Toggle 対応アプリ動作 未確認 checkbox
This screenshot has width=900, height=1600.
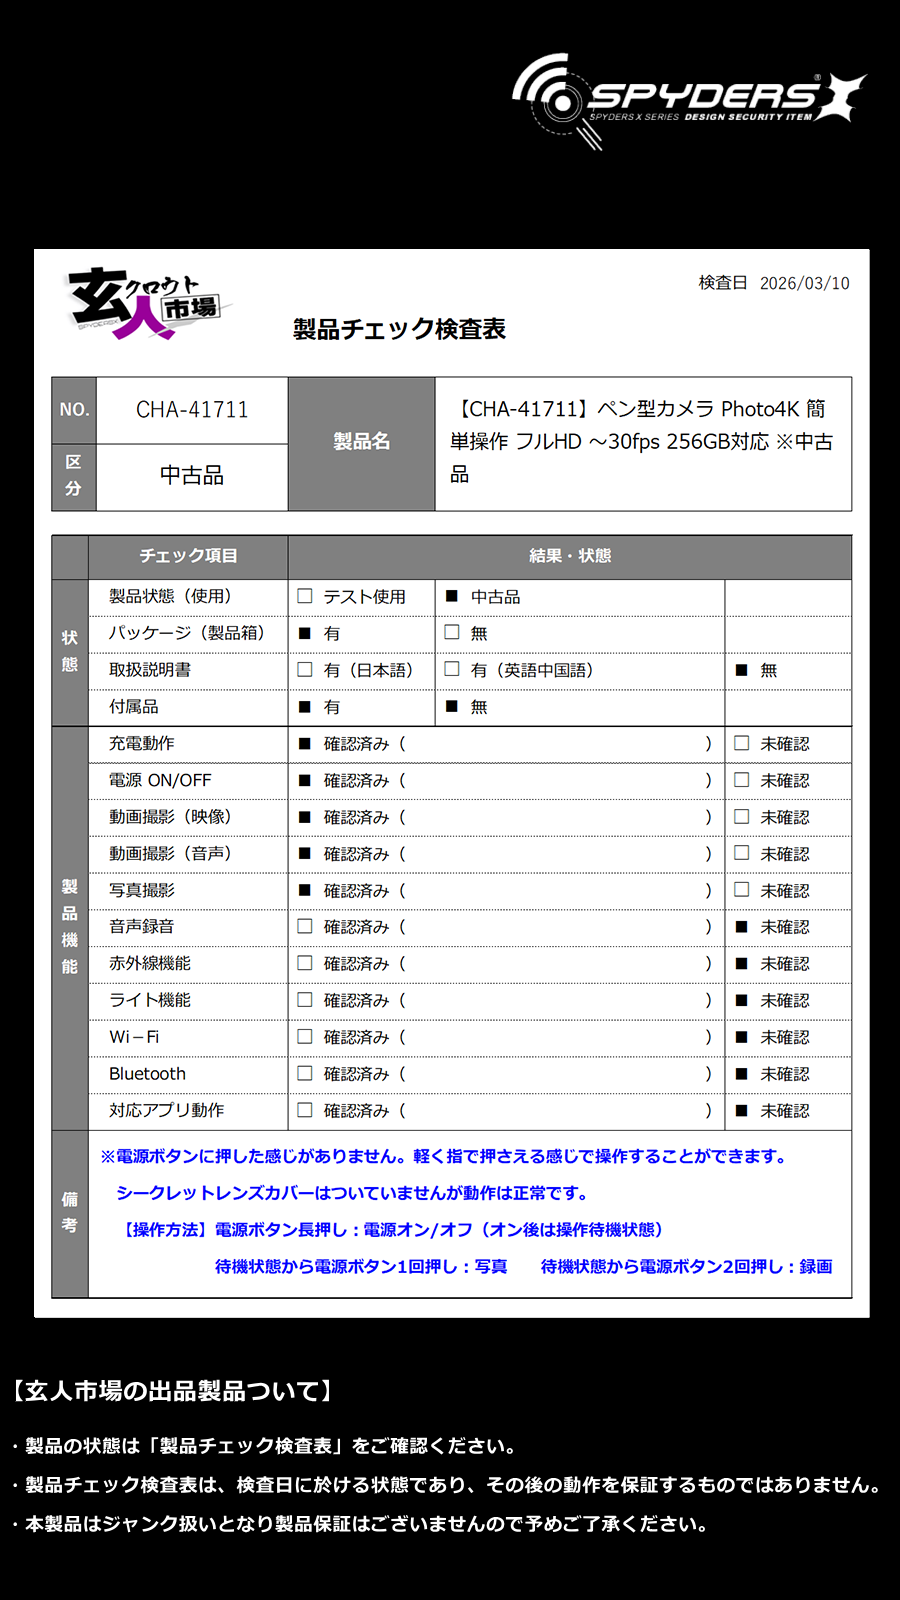pyautogui.click(x=742, y=1110)
